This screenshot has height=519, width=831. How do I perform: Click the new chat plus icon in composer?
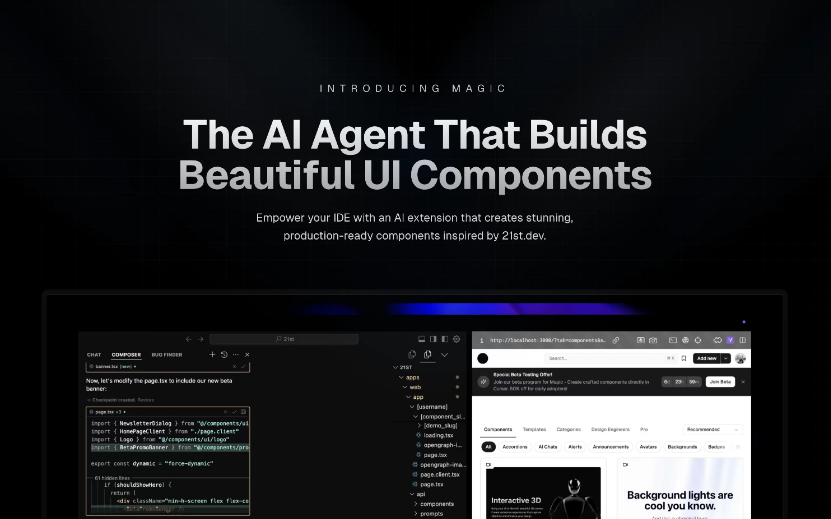(212, 354)
